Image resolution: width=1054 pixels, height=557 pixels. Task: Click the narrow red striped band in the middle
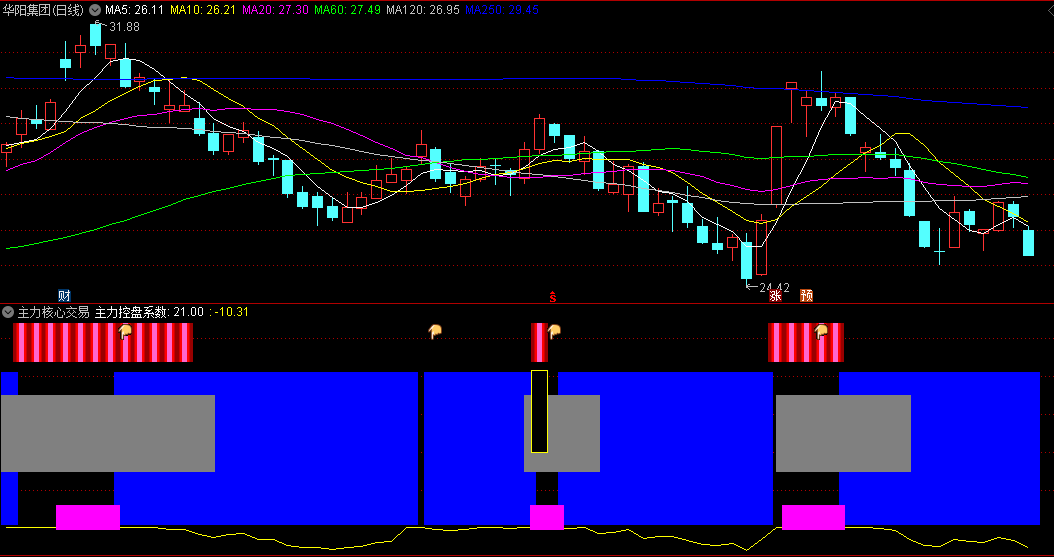click(x=539, y=343)
